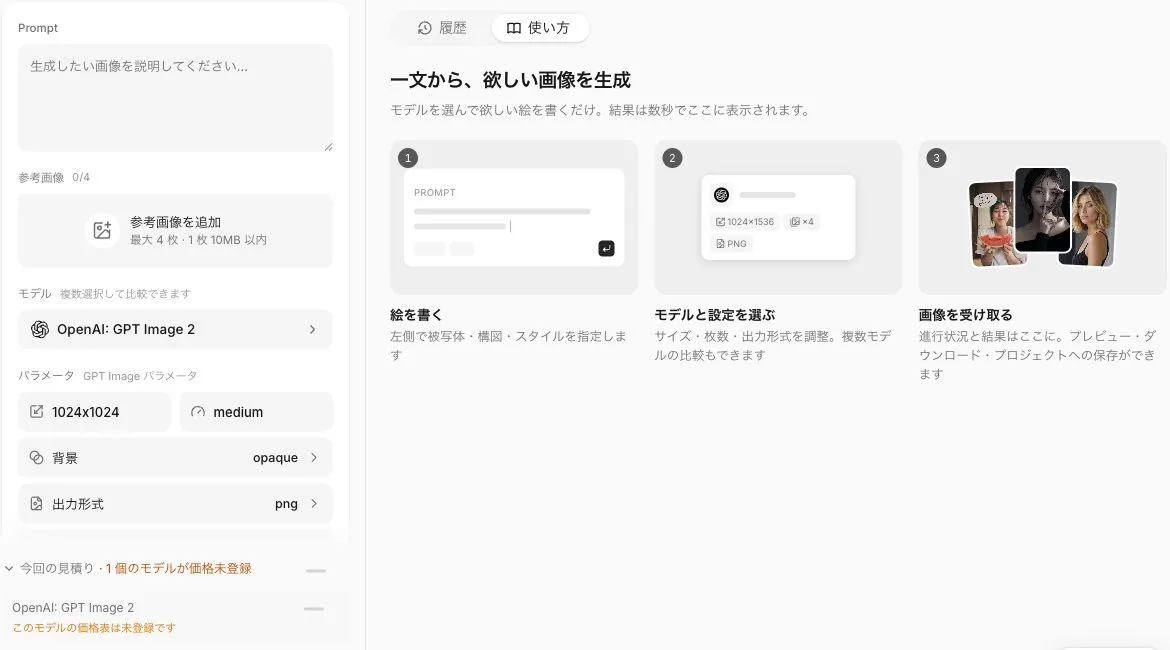Click the heading 一文から、欲しい画像を生成
1170x650 pixels.
pos(510,80)
